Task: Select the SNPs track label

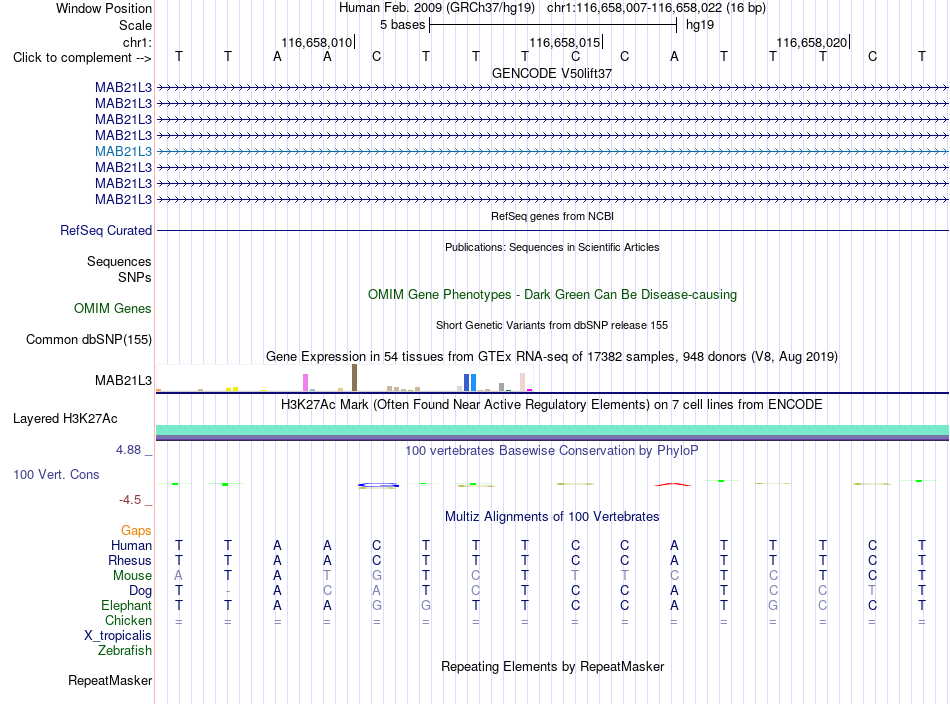Action: tap(135, 277)
